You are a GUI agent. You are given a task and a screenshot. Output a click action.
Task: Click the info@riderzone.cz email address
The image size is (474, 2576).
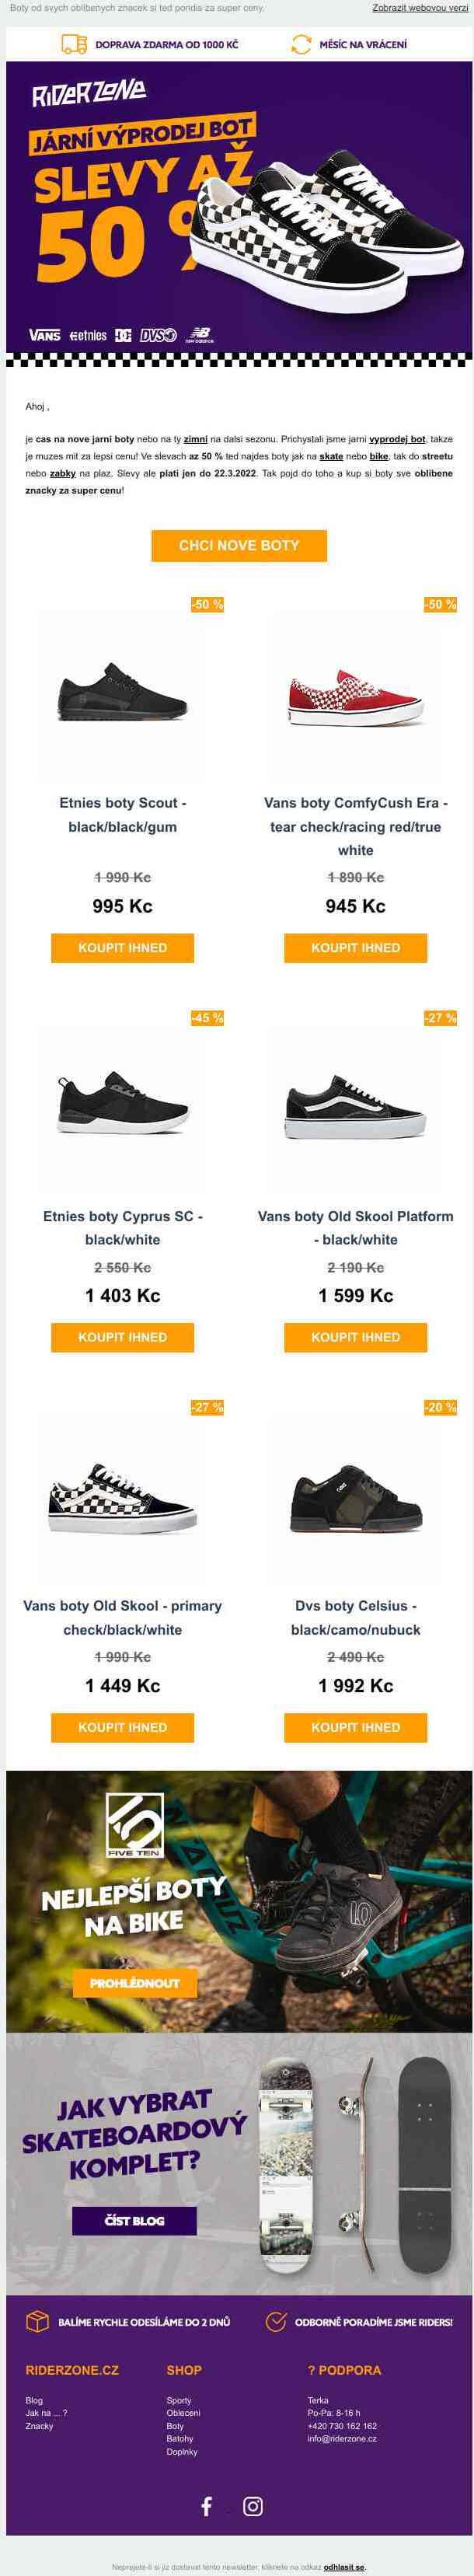pos(342,2439)
